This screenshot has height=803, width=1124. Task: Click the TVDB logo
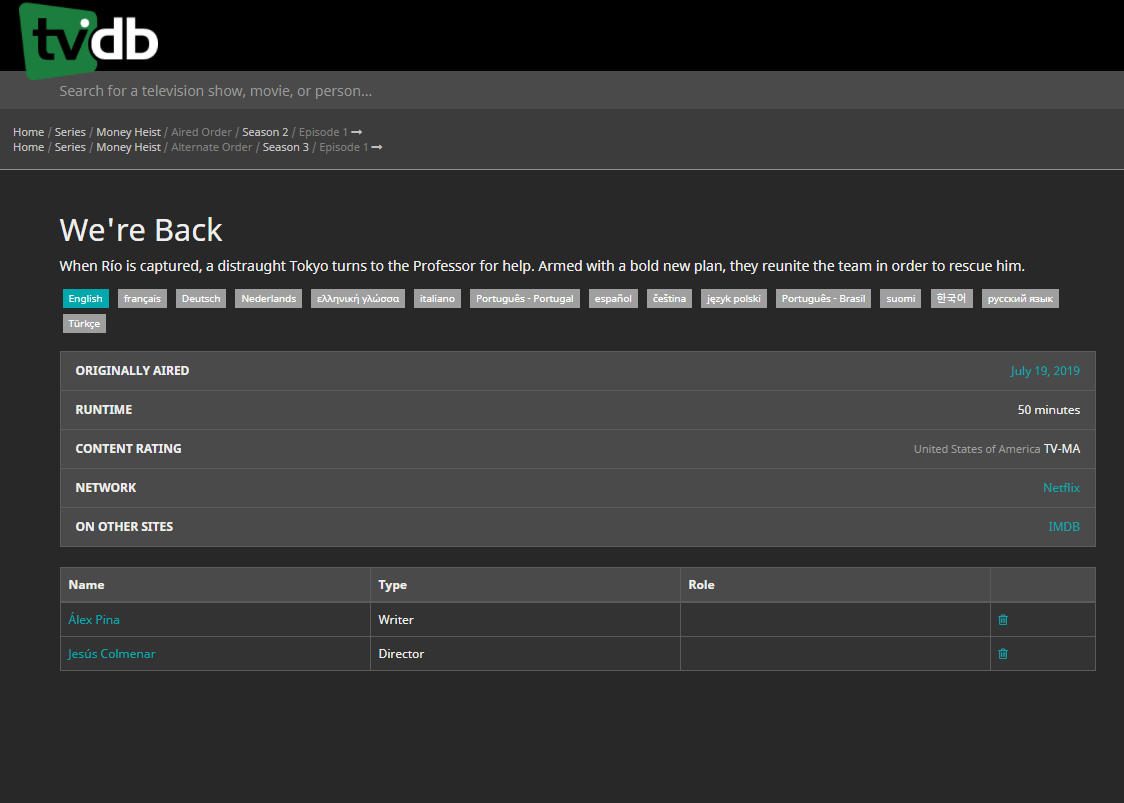click(88, 40)
